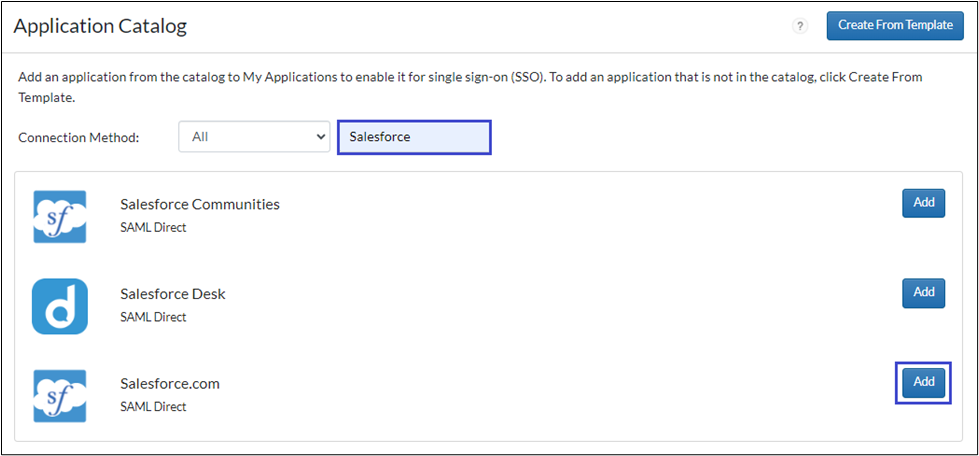The image size is (979, 456).
Task: Select the Salesforce Desk title
Action: (173, 294)
